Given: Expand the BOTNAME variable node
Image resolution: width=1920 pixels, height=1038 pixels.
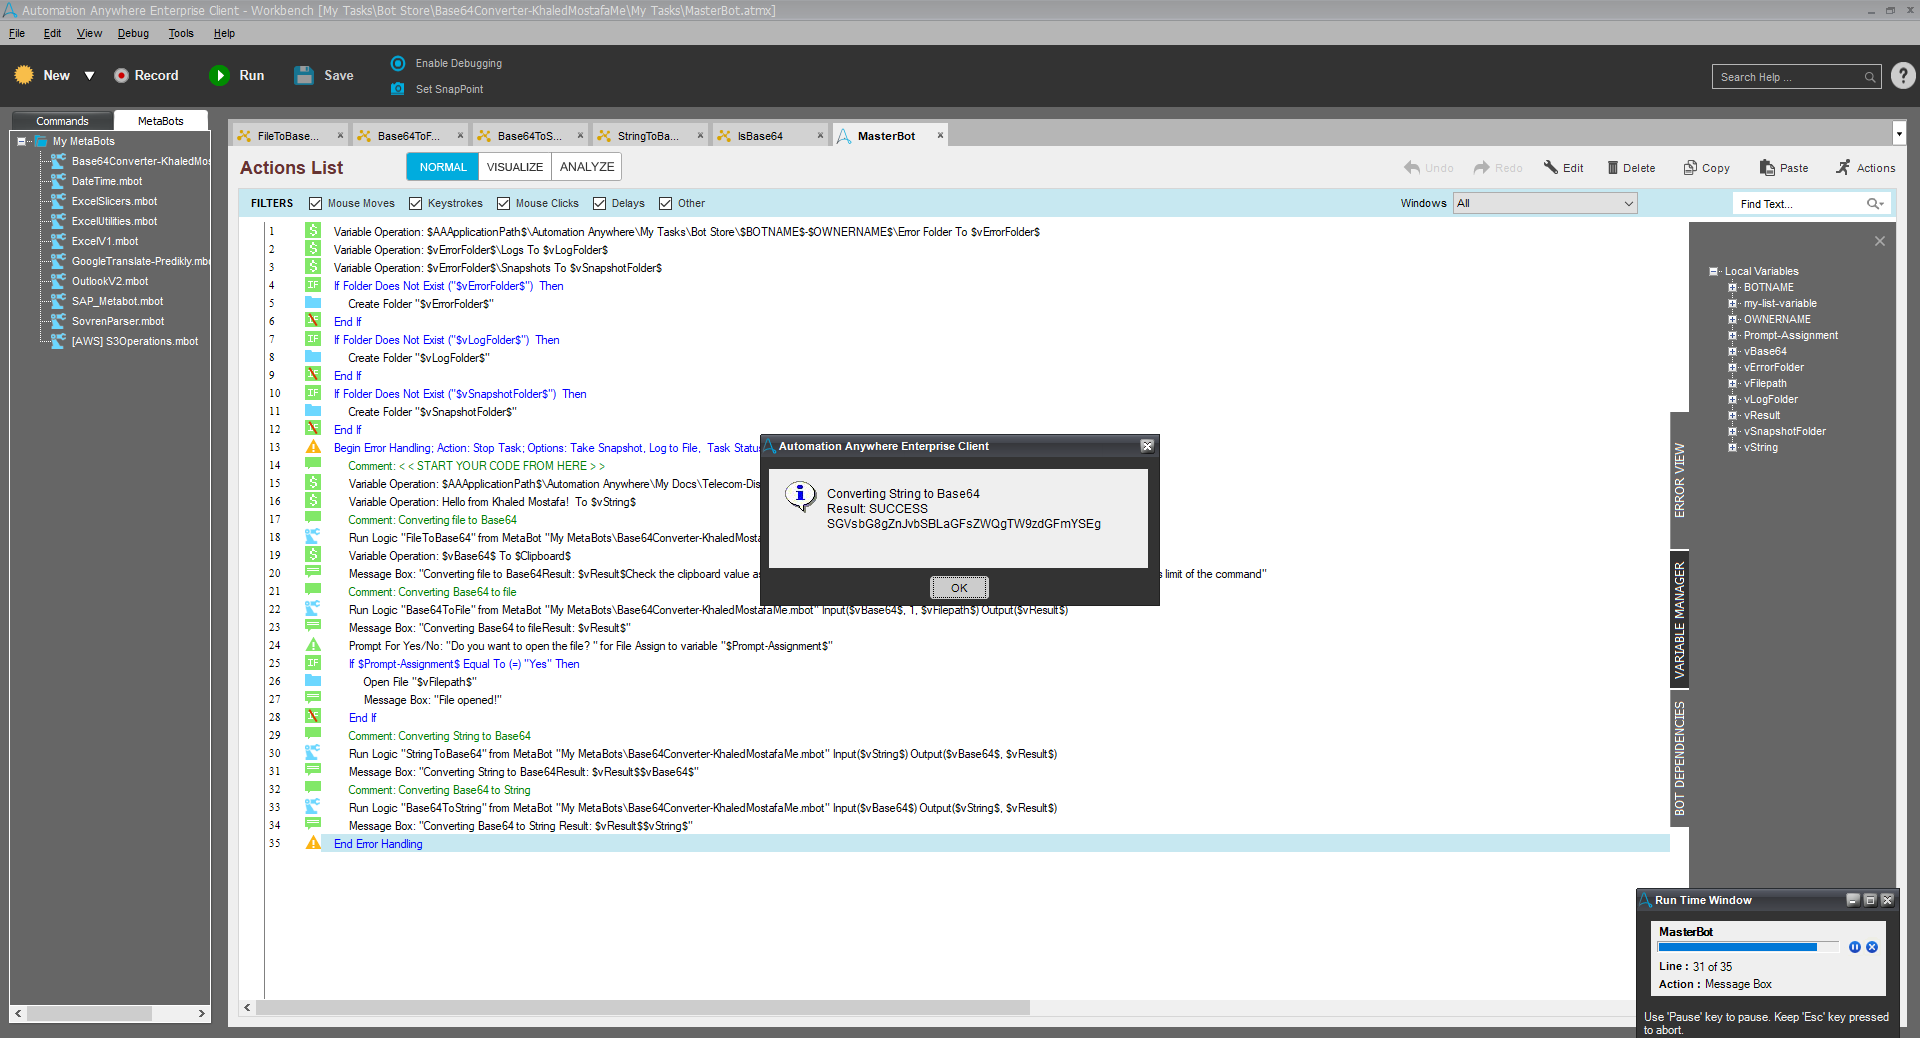Looking at the screenshot, I should 1732,287.
